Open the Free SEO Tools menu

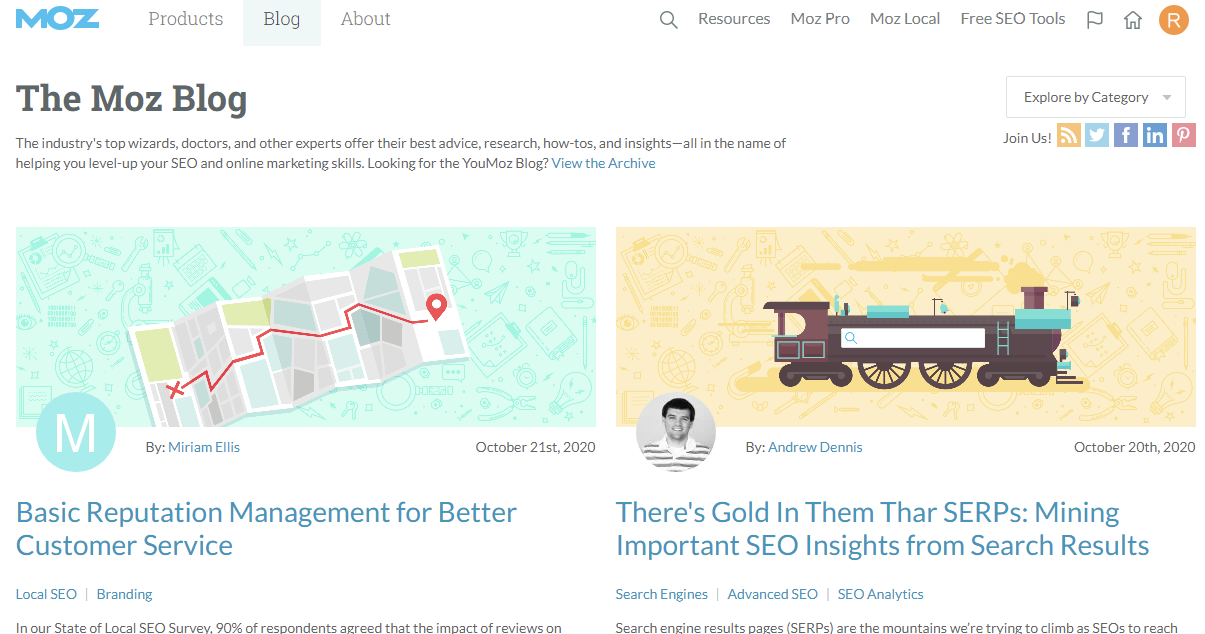[x=1012, y=18]
